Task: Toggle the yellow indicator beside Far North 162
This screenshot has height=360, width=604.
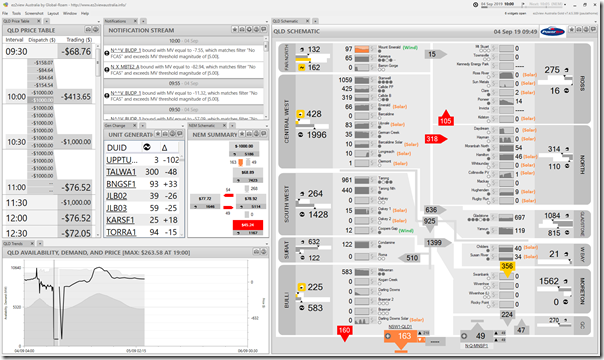Action: [302, 67]
